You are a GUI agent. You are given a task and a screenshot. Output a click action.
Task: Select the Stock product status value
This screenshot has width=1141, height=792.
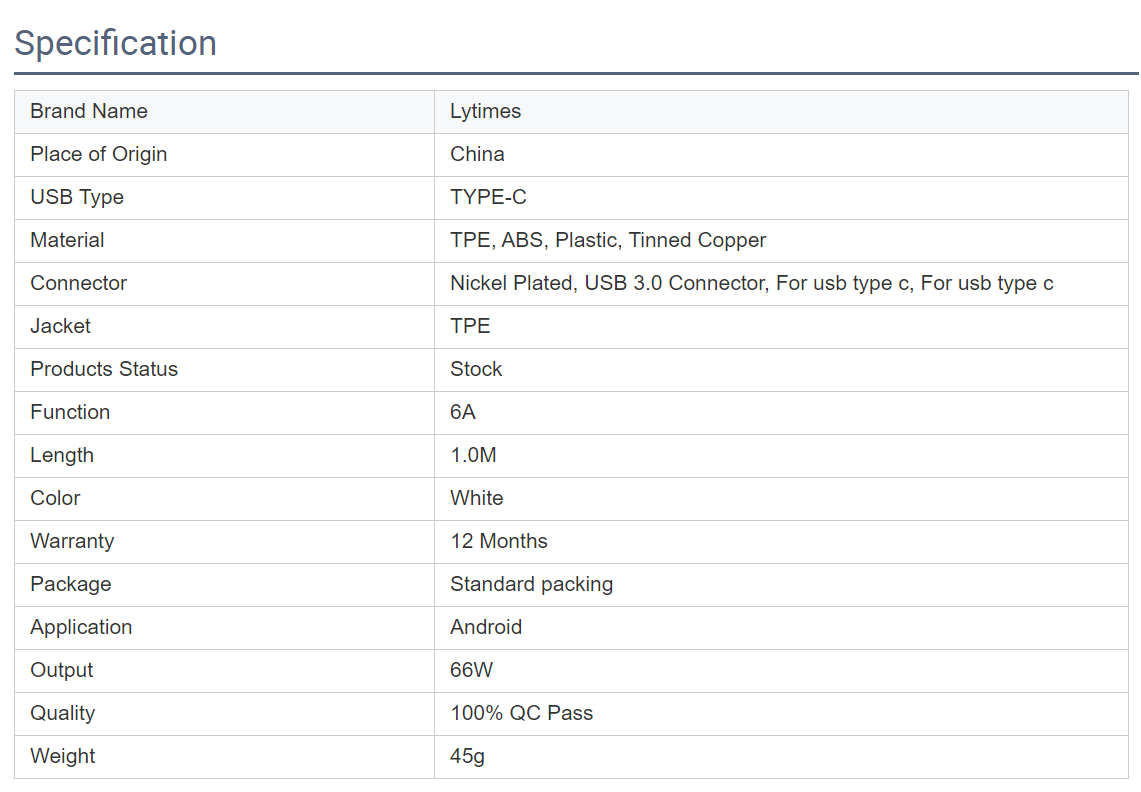click(476, 370)
